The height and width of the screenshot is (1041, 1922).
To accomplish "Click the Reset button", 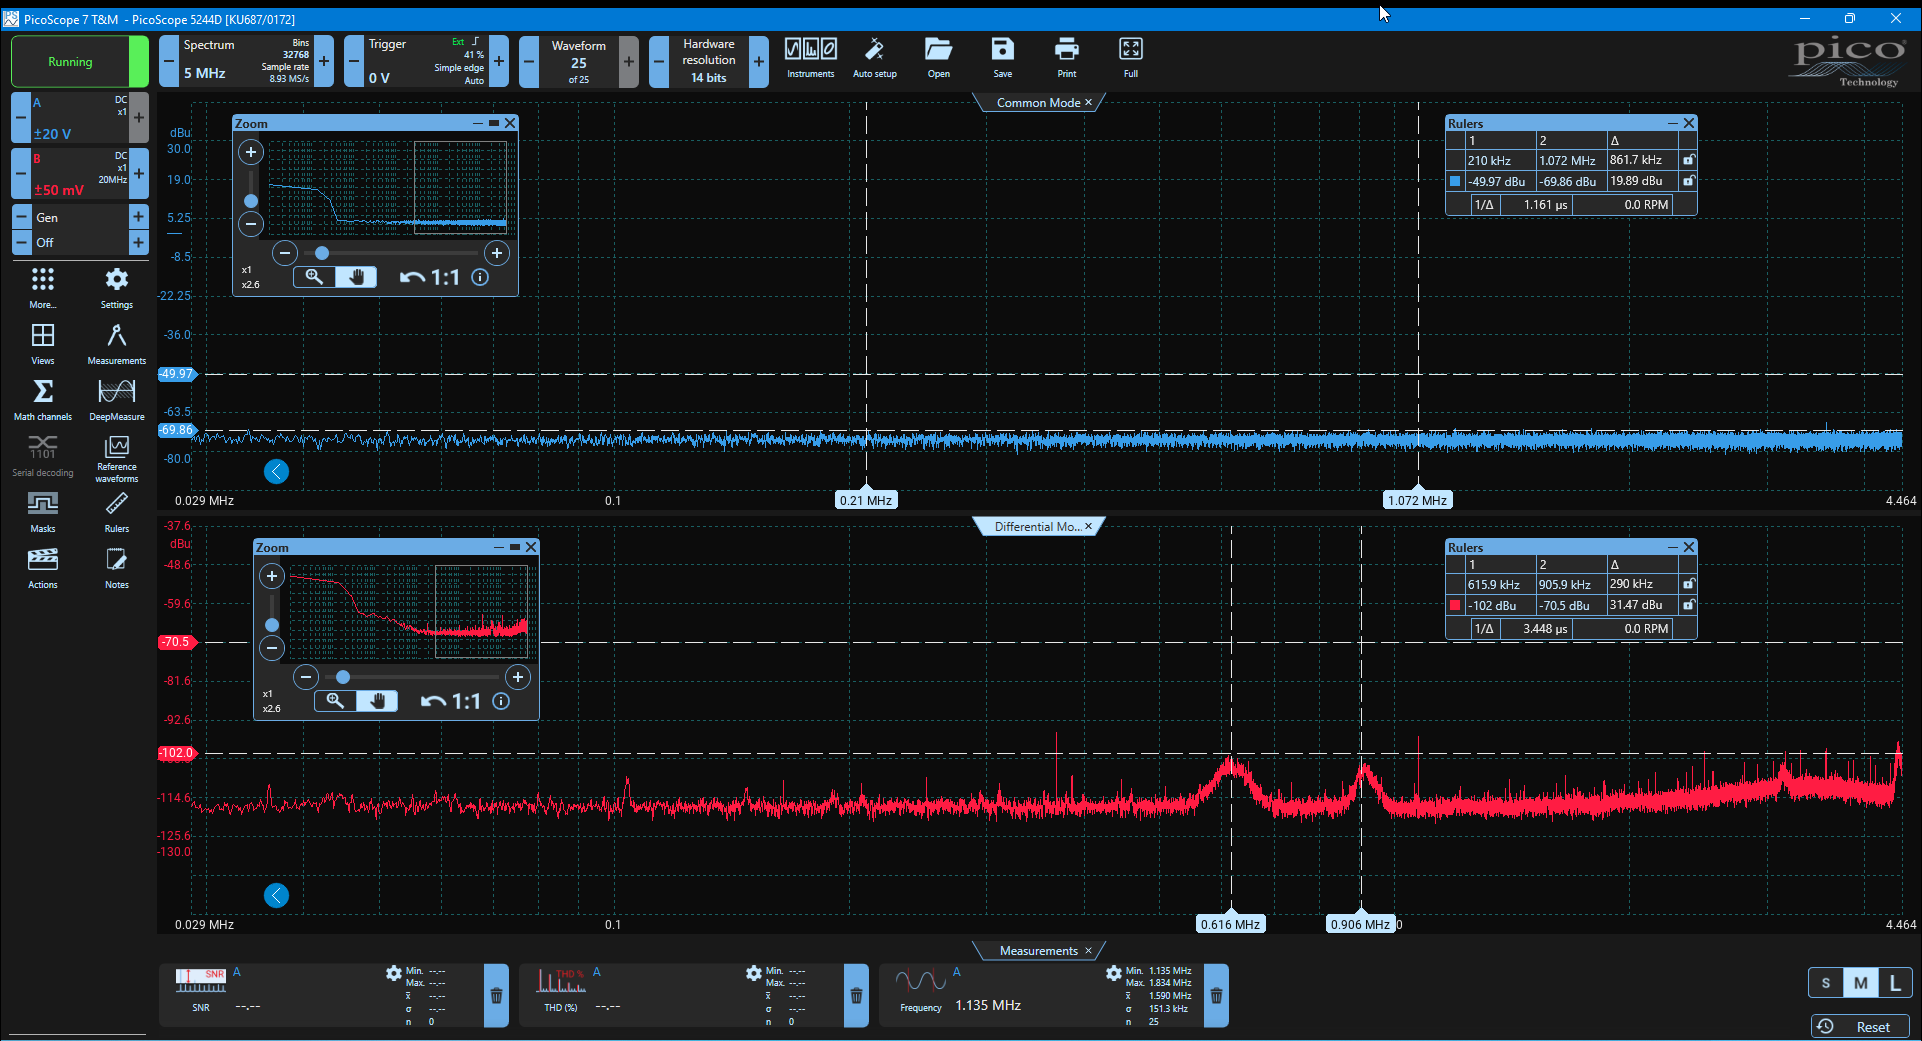I will pyautogui.click(x=1860, y=1027).
